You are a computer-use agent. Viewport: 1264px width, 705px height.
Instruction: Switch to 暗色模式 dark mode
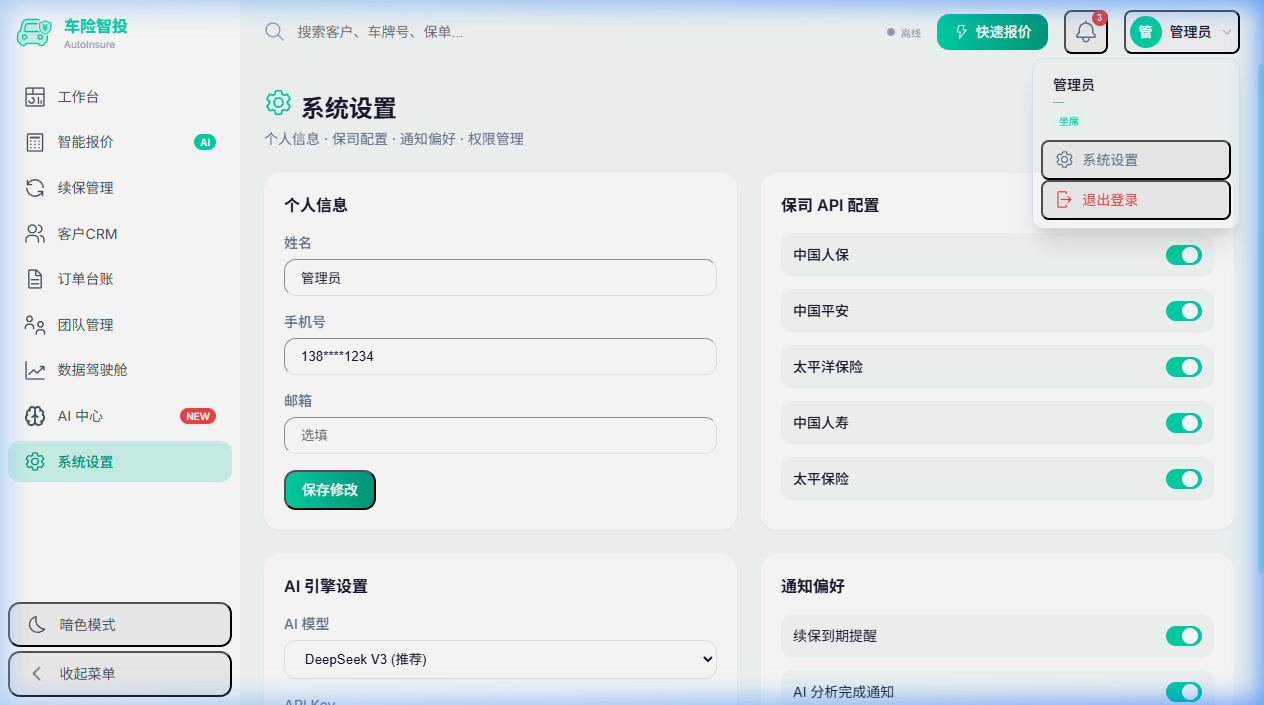tap(119, 624)
